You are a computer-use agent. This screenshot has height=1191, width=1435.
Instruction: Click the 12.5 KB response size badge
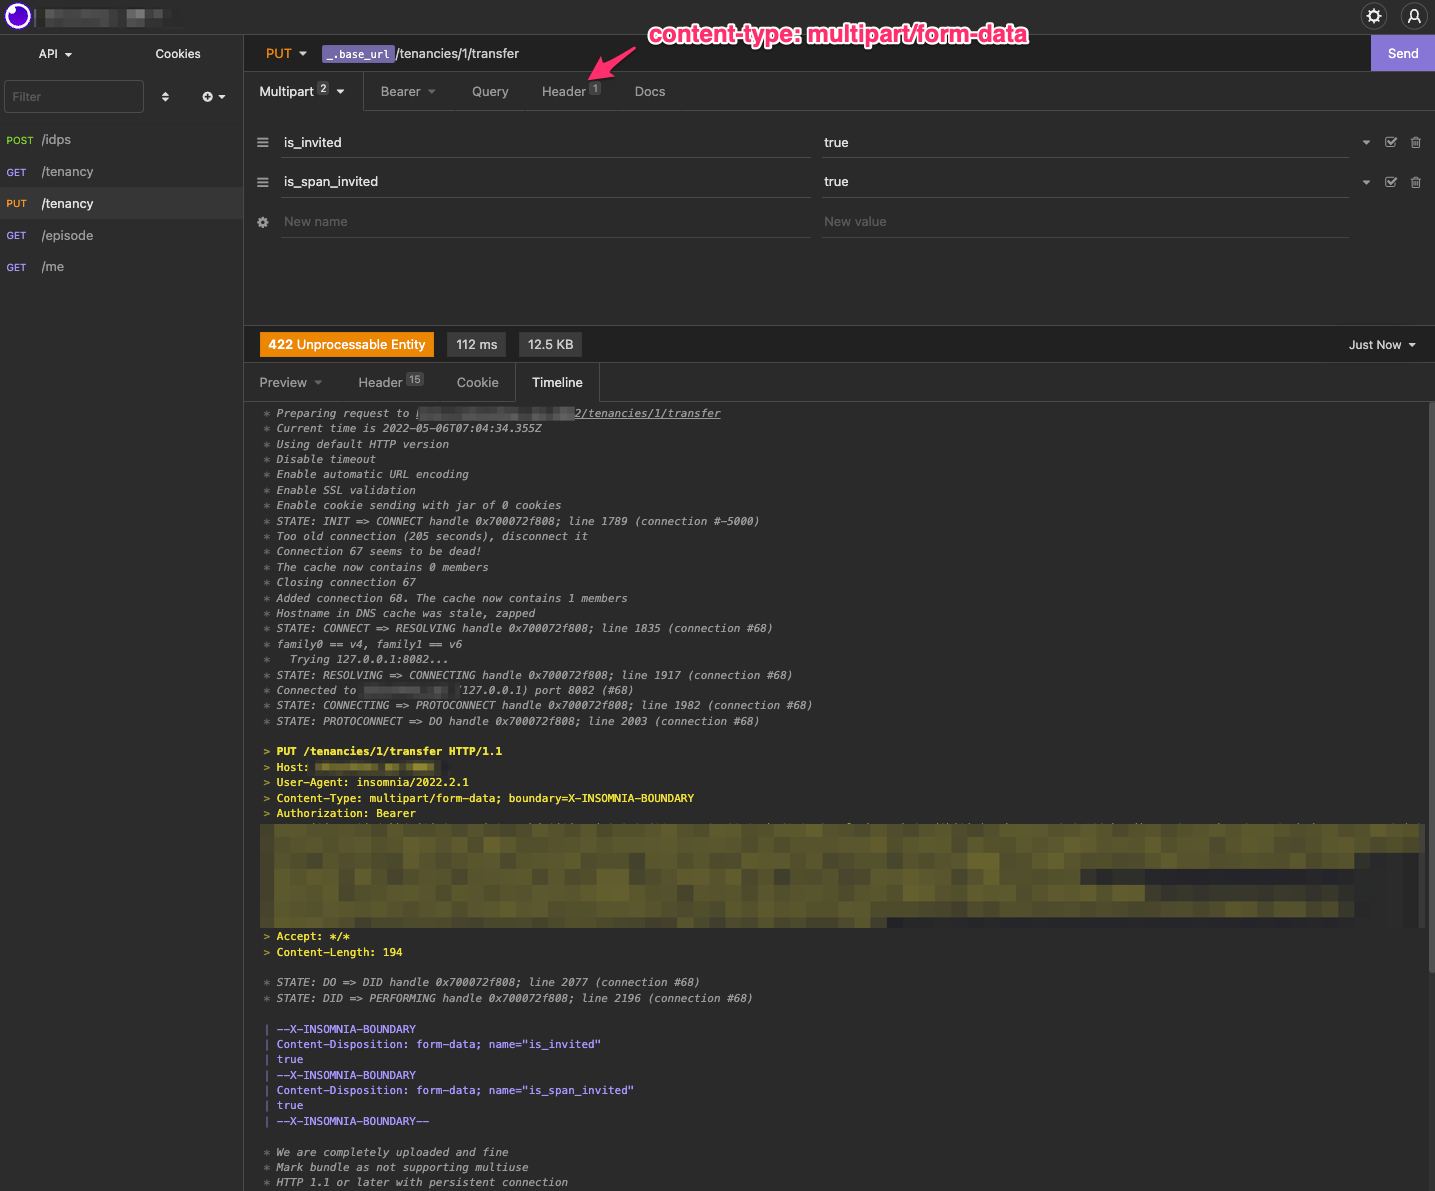[x=550, y=345]
